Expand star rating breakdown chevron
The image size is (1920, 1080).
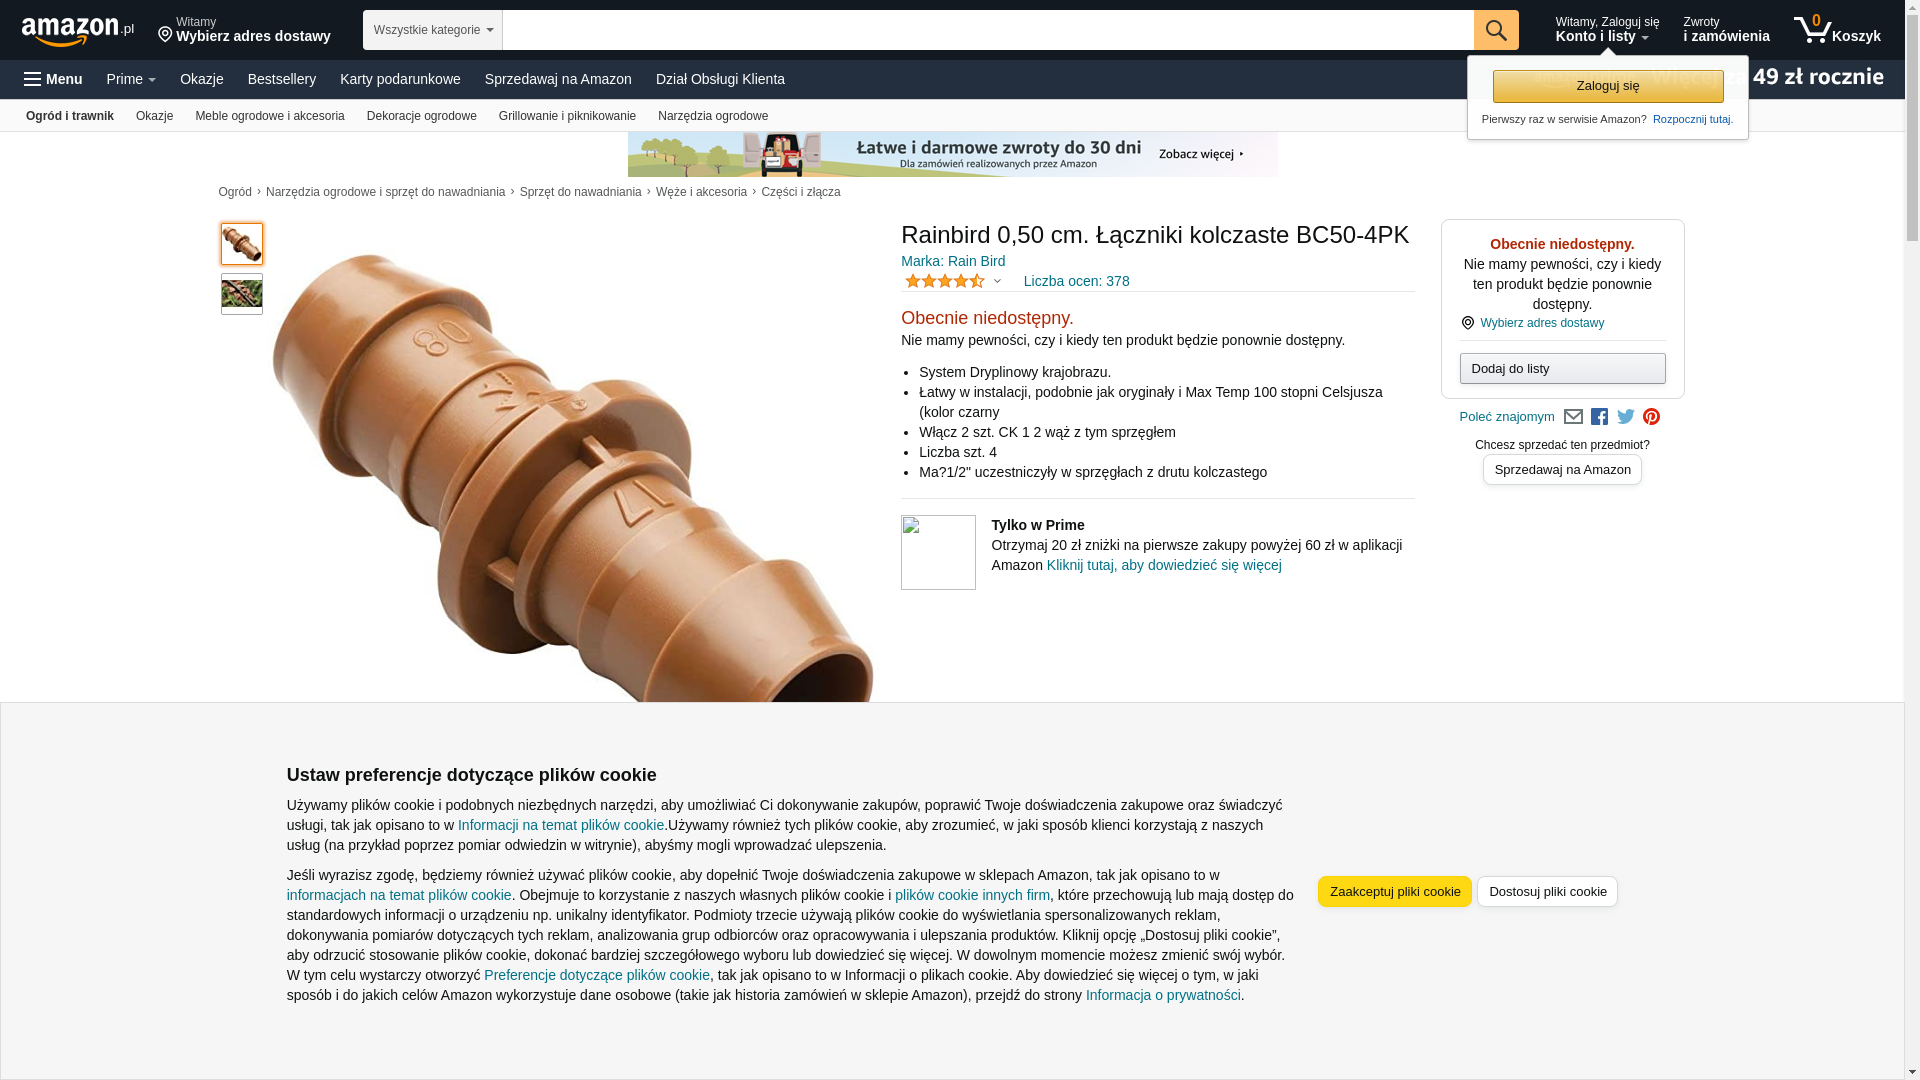(x=997, y=282)
